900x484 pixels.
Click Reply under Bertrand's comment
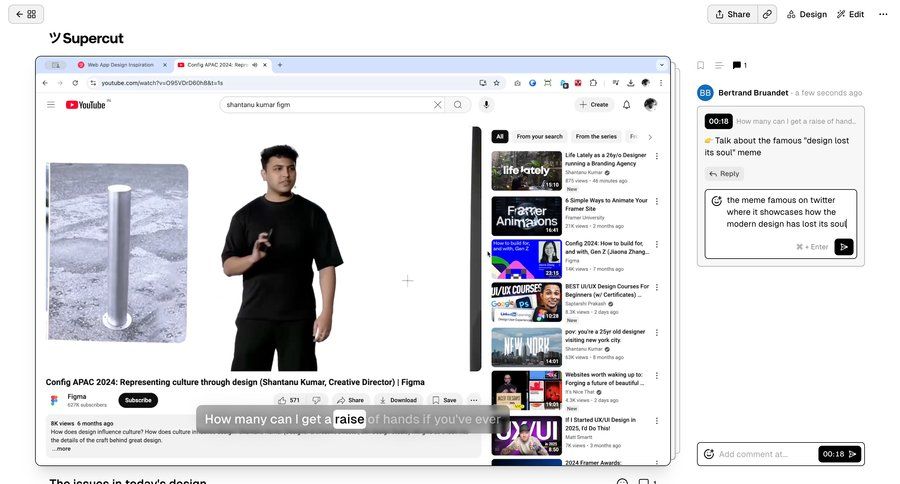(x=724, y=173)
